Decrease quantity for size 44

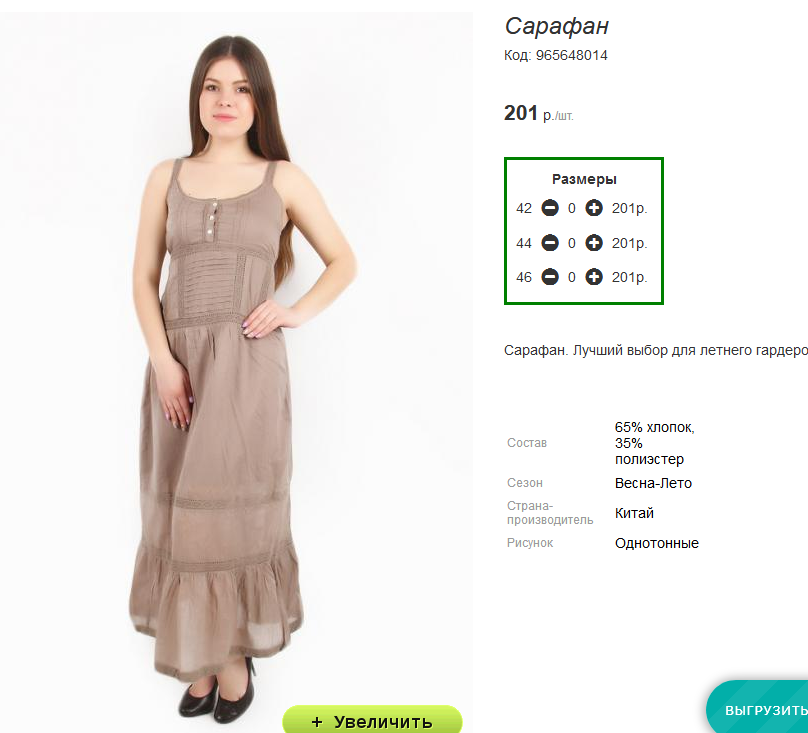(550, 243)
